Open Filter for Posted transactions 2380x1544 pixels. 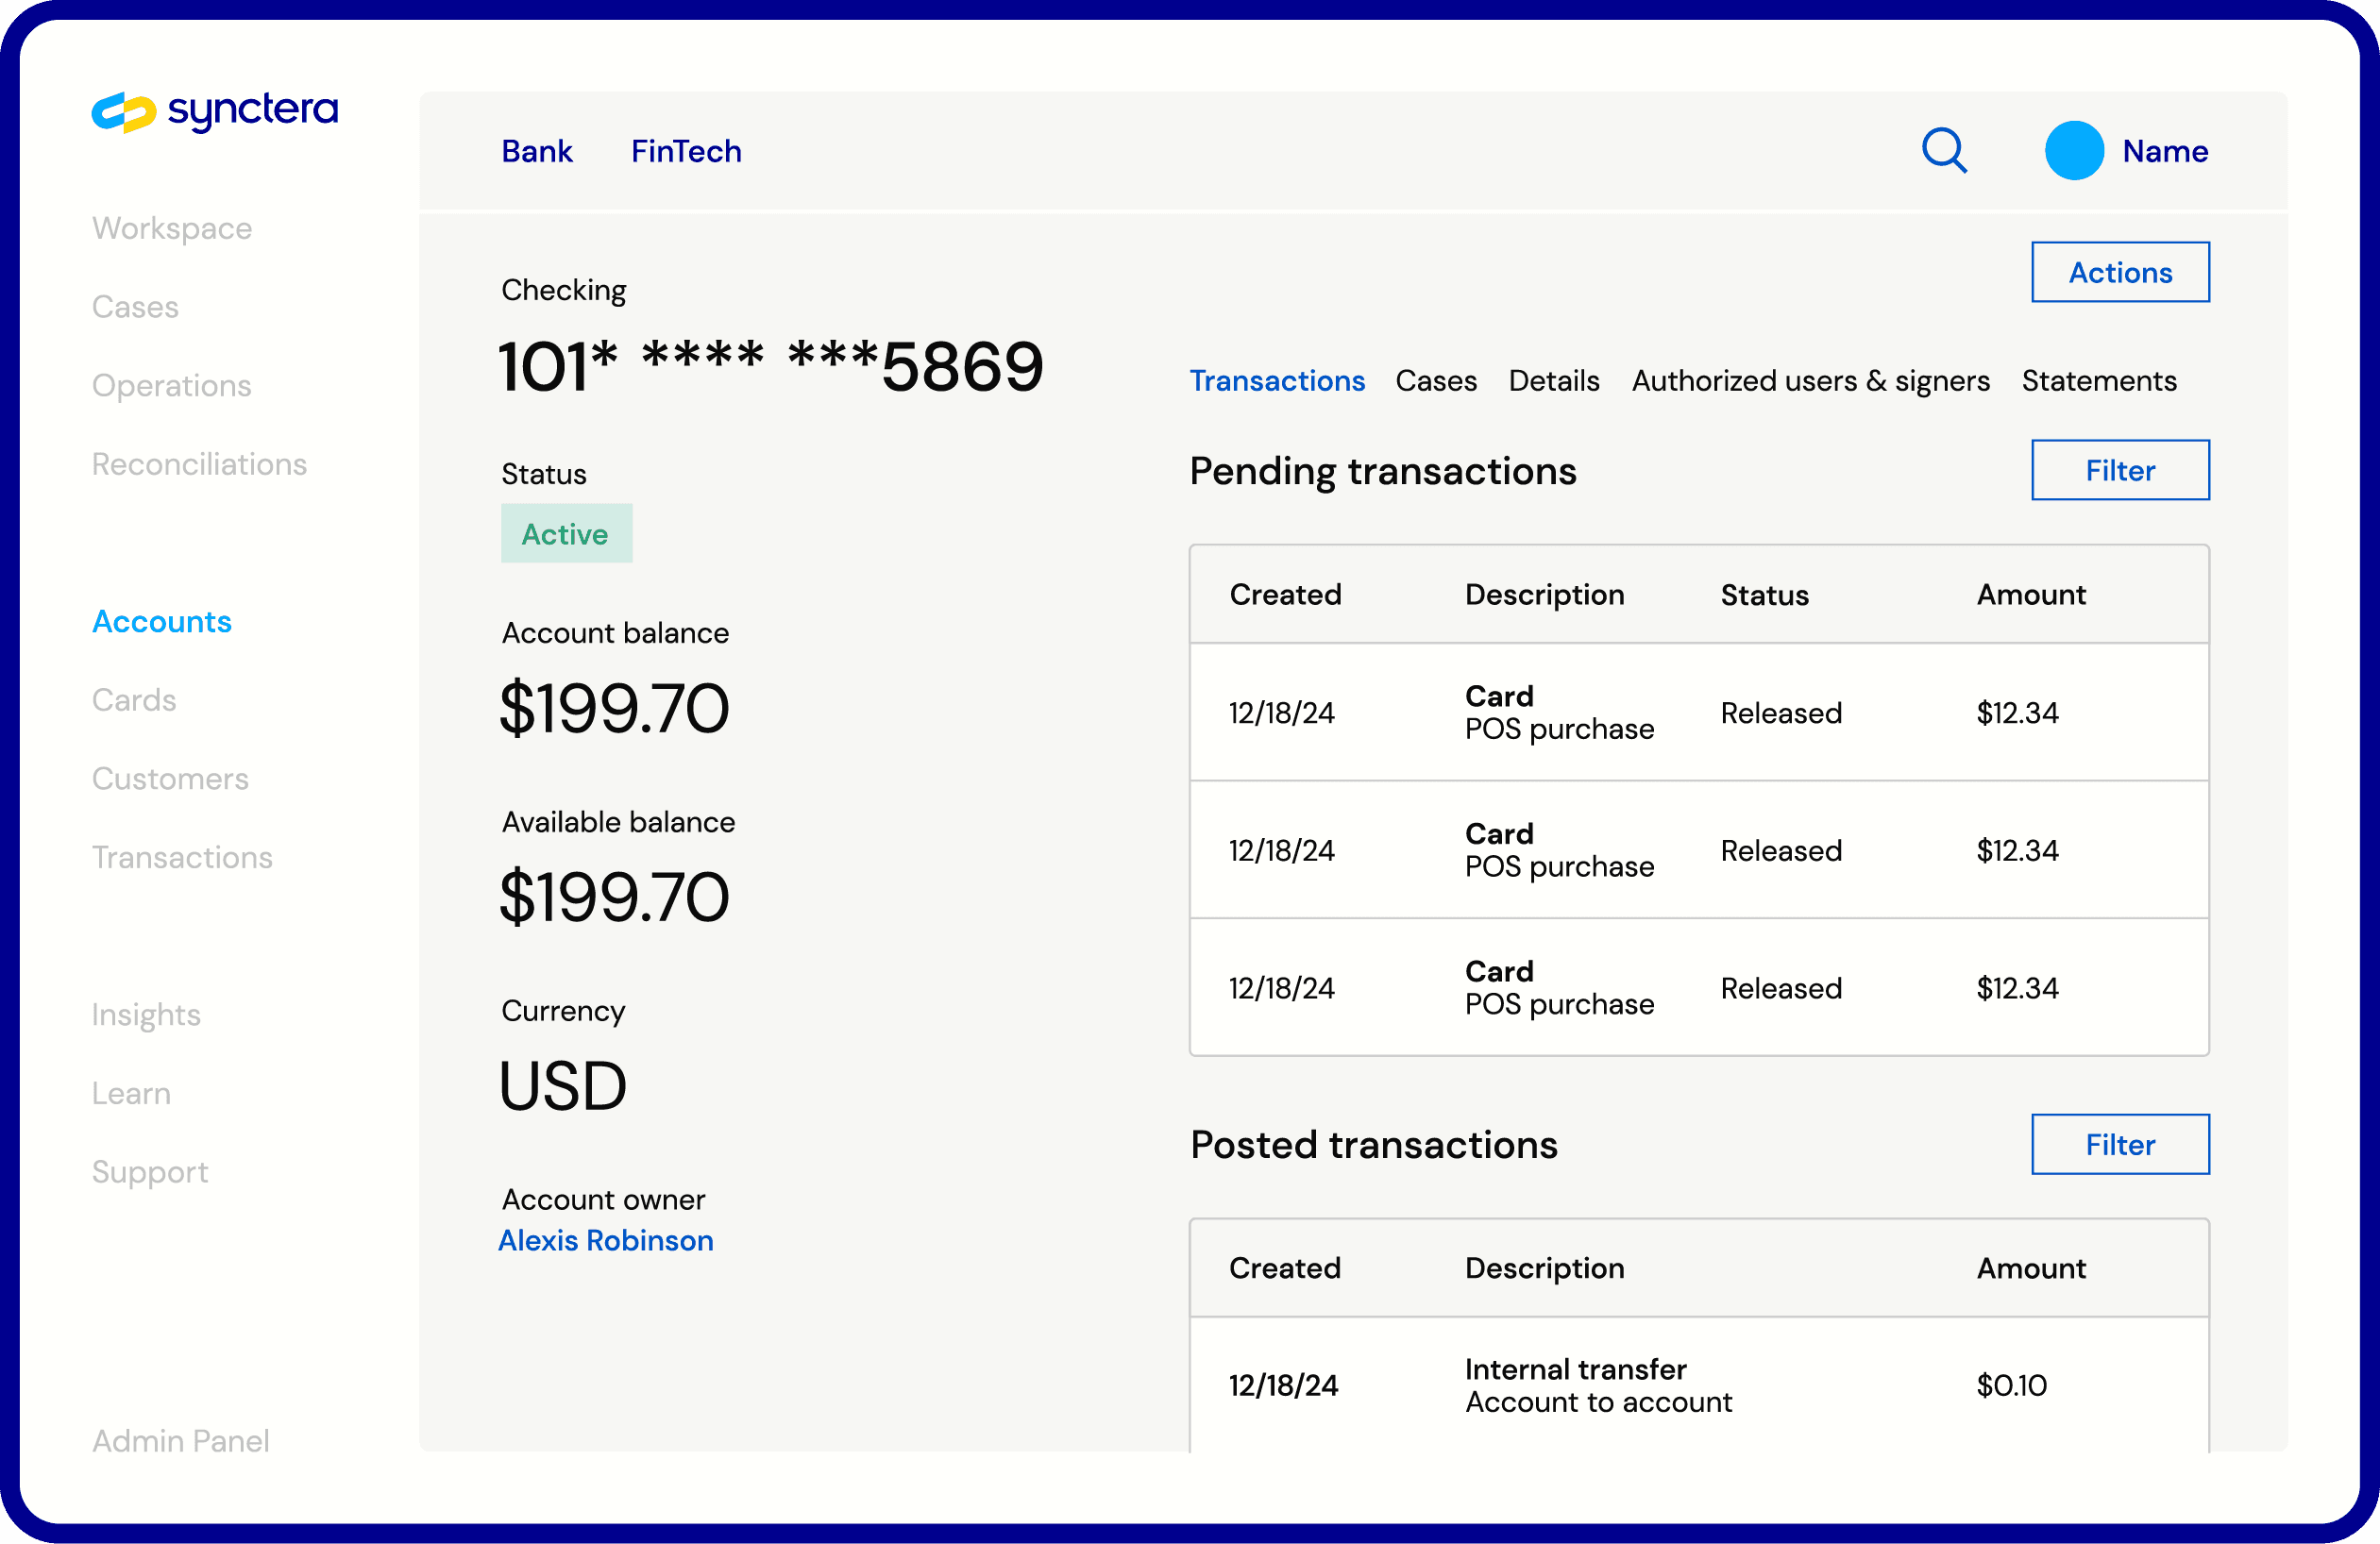tap(2119, 1144)
